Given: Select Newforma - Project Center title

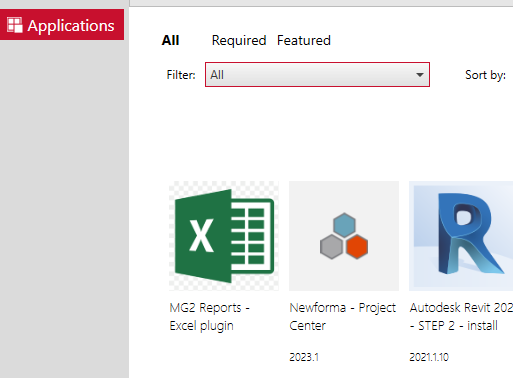Looking at the screenshot, I should [x=343, y=317].
